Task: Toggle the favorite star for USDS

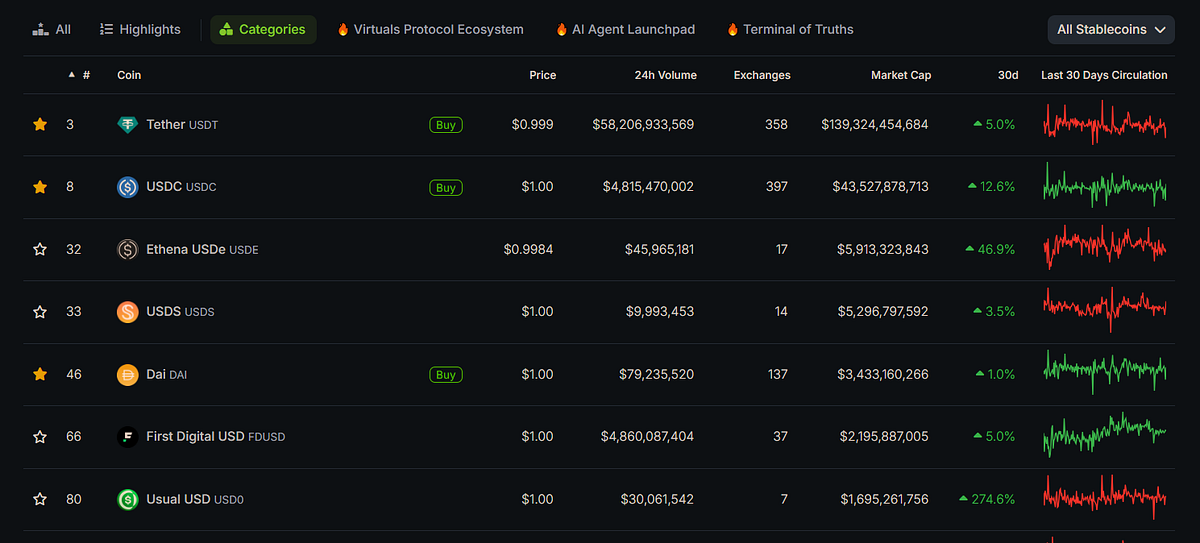Action: click(x=40, y=312)
